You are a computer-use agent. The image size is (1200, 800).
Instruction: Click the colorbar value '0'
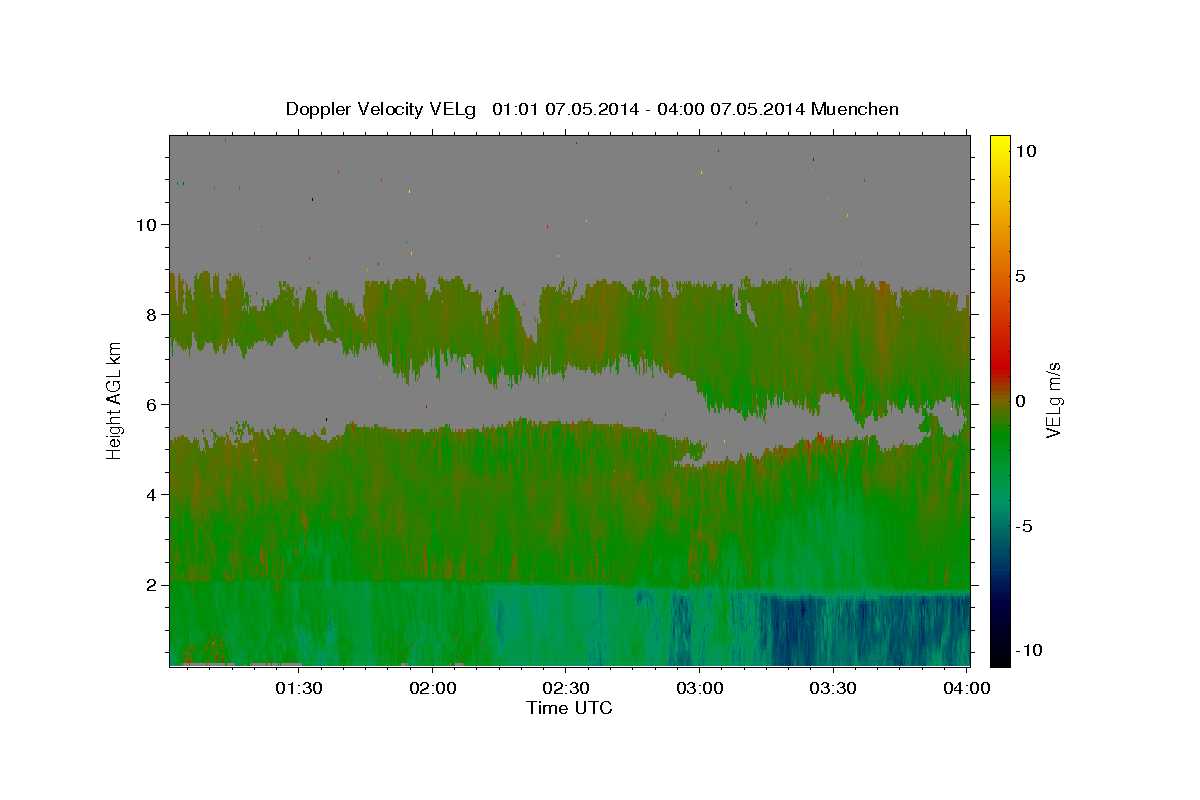[x=1020, y=401]
